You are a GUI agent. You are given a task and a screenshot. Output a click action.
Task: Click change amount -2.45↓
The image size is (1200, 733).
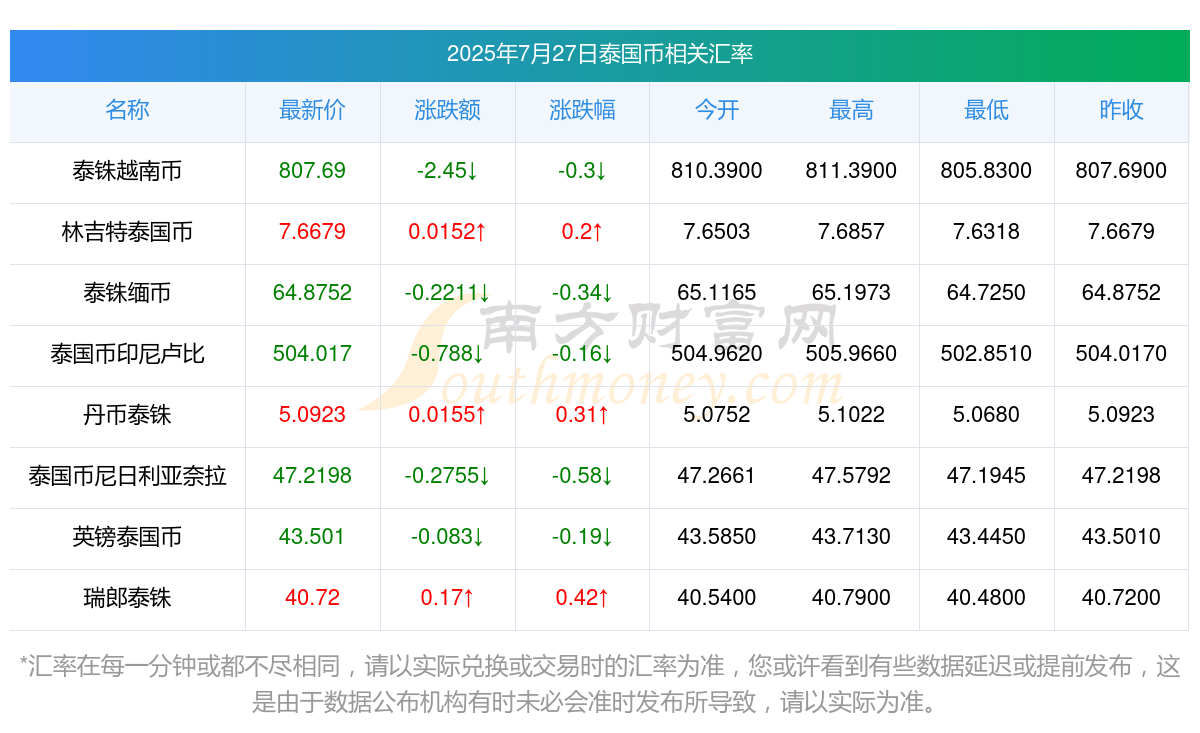(x=447, y=171)
